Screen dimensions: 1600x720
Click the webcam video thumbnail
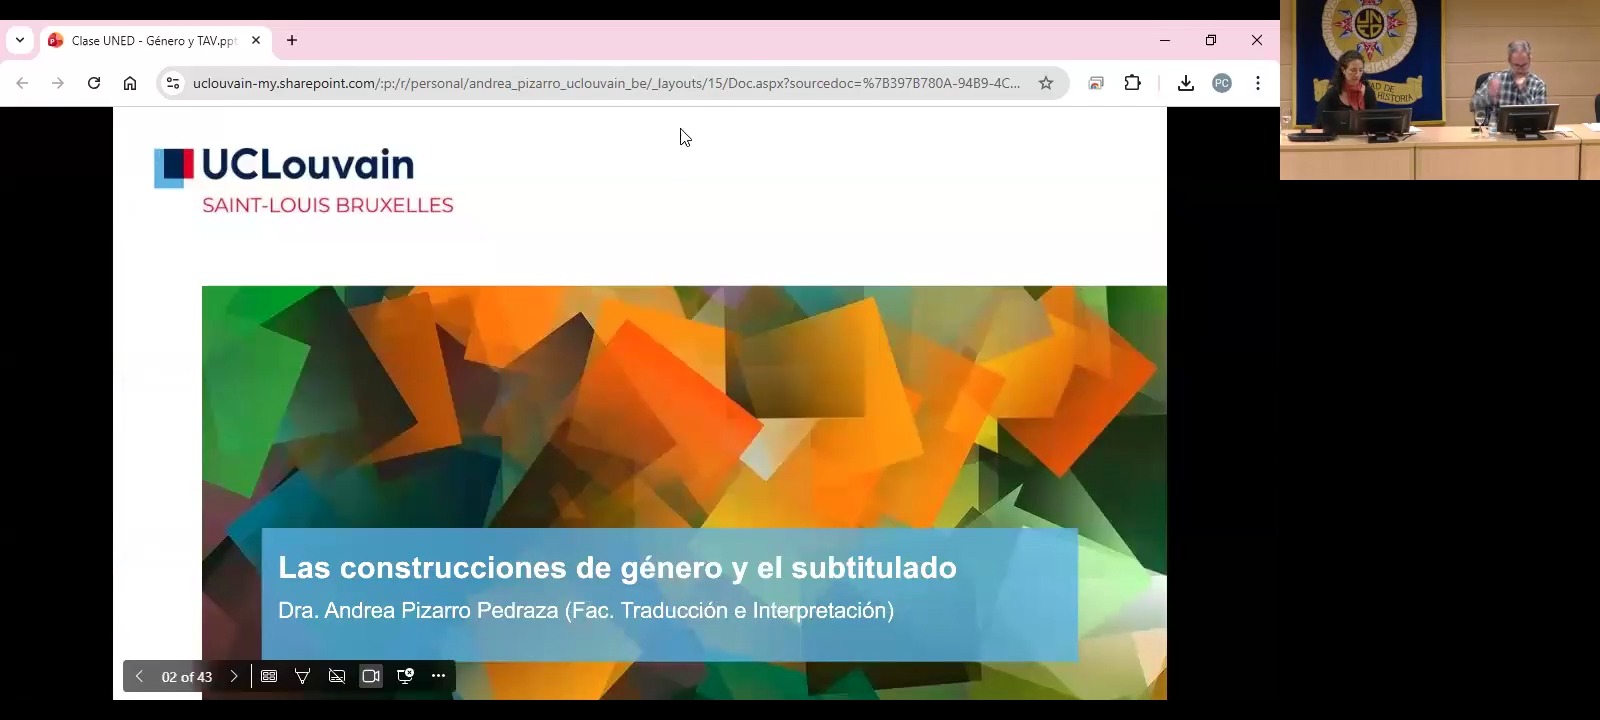[x=1440, y=90]
